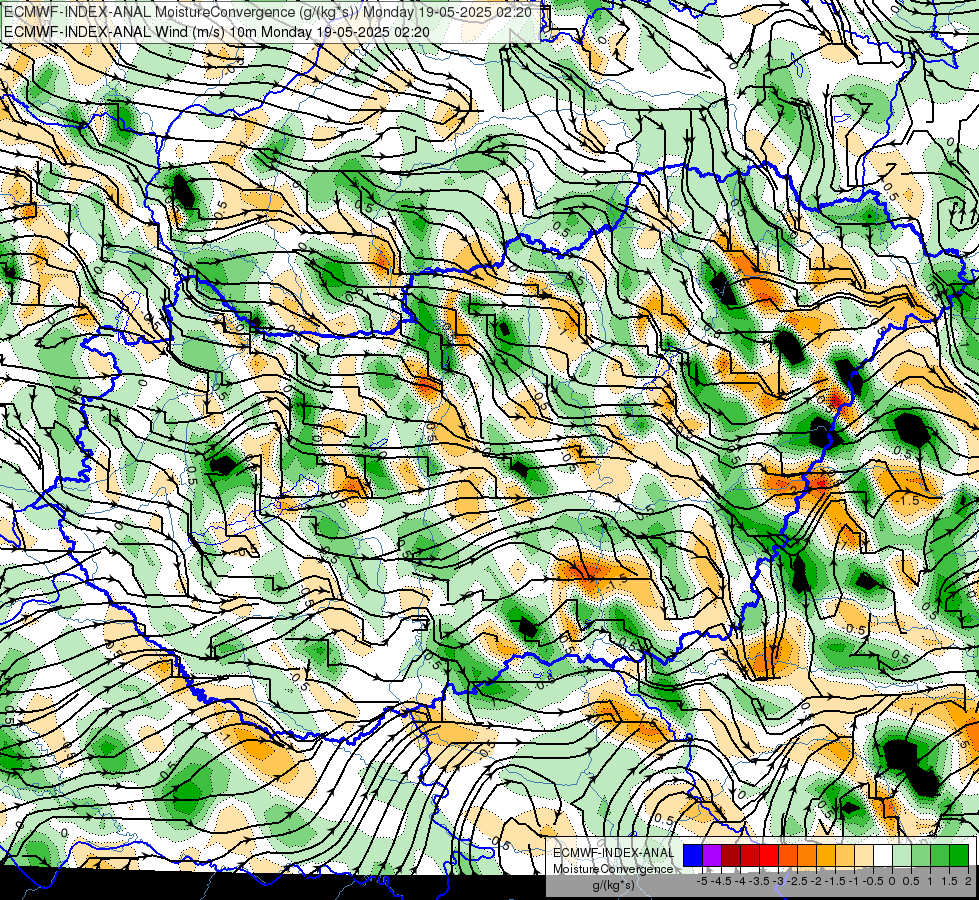Screen dimensions: 979x900
Task: Click the legend tick value -3.5
Action: (x=759, y=881)
